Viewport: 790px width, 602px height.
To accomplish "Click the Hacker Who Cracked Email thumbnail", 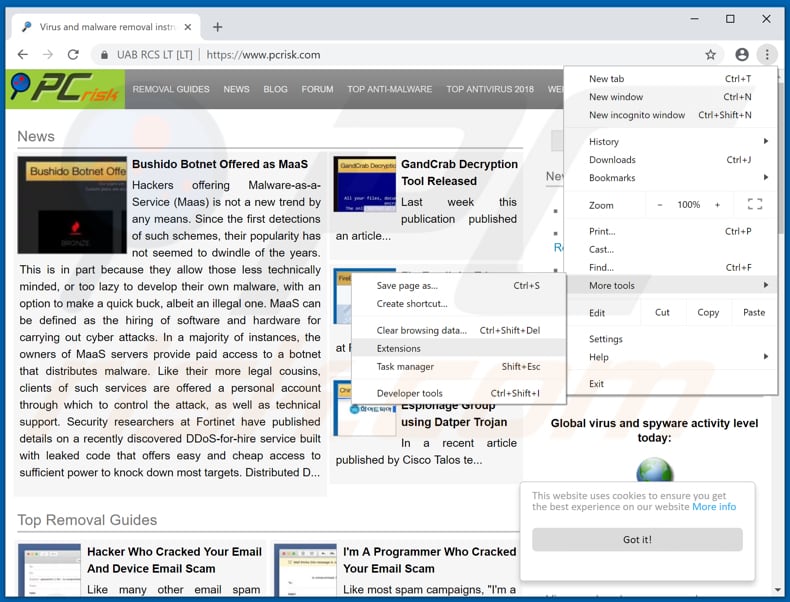I will (x=49, y=570).
